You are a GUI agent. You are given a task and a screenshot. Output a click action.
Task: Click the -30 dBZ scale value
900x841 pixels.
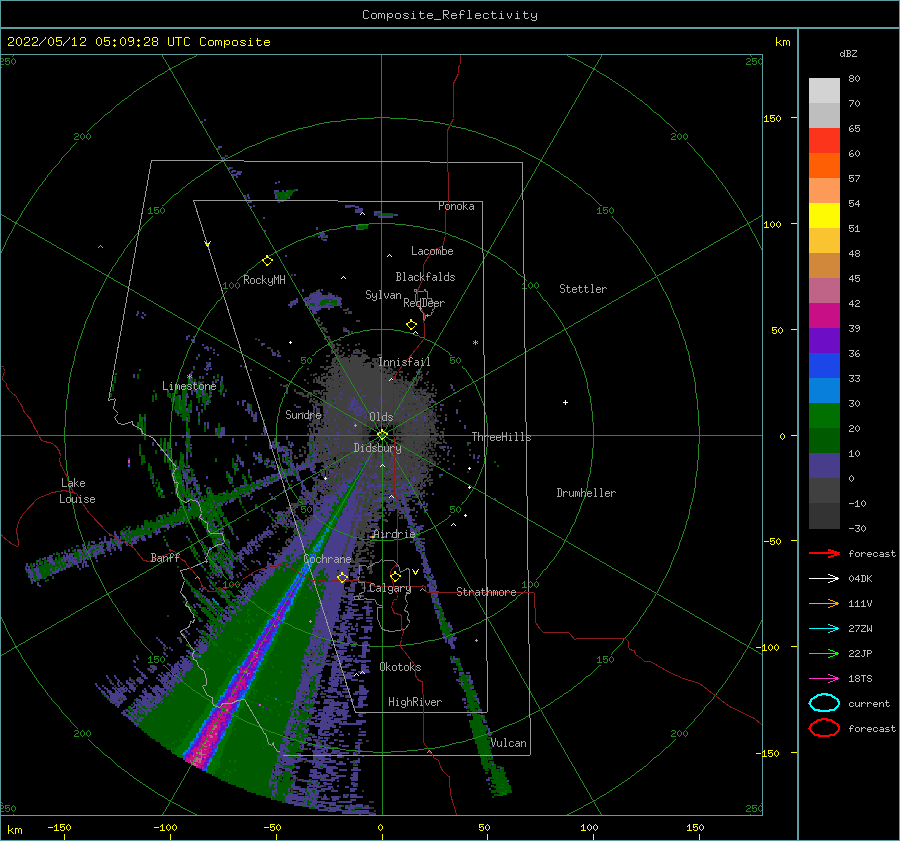(857, 528)
